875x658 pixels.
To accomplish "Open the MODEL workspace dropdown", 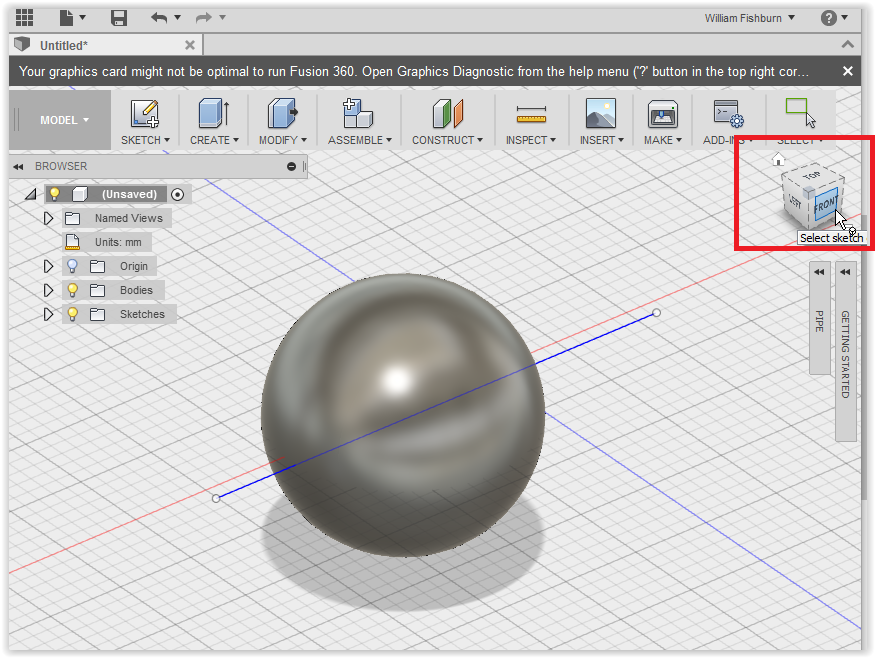I will (x=64, y=120).
